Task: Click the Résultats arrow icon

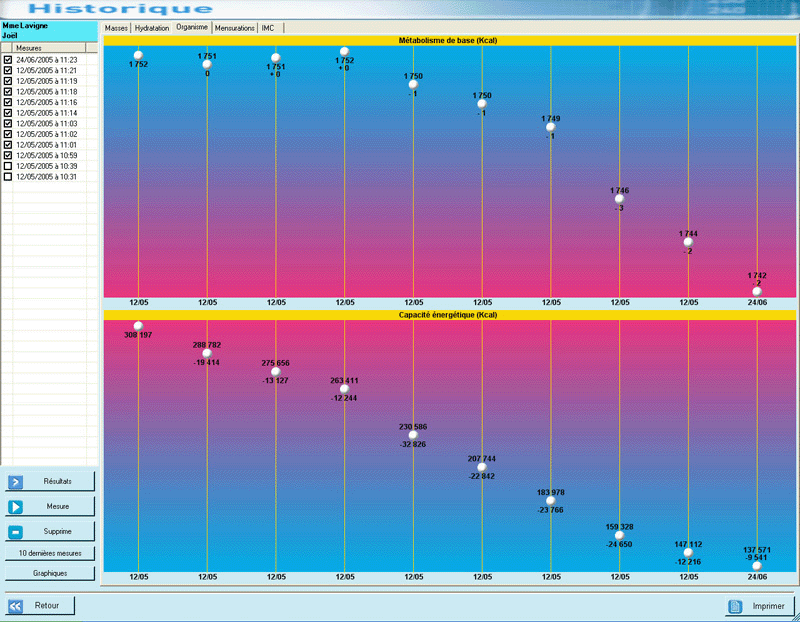Action: [x=16, y=482]
